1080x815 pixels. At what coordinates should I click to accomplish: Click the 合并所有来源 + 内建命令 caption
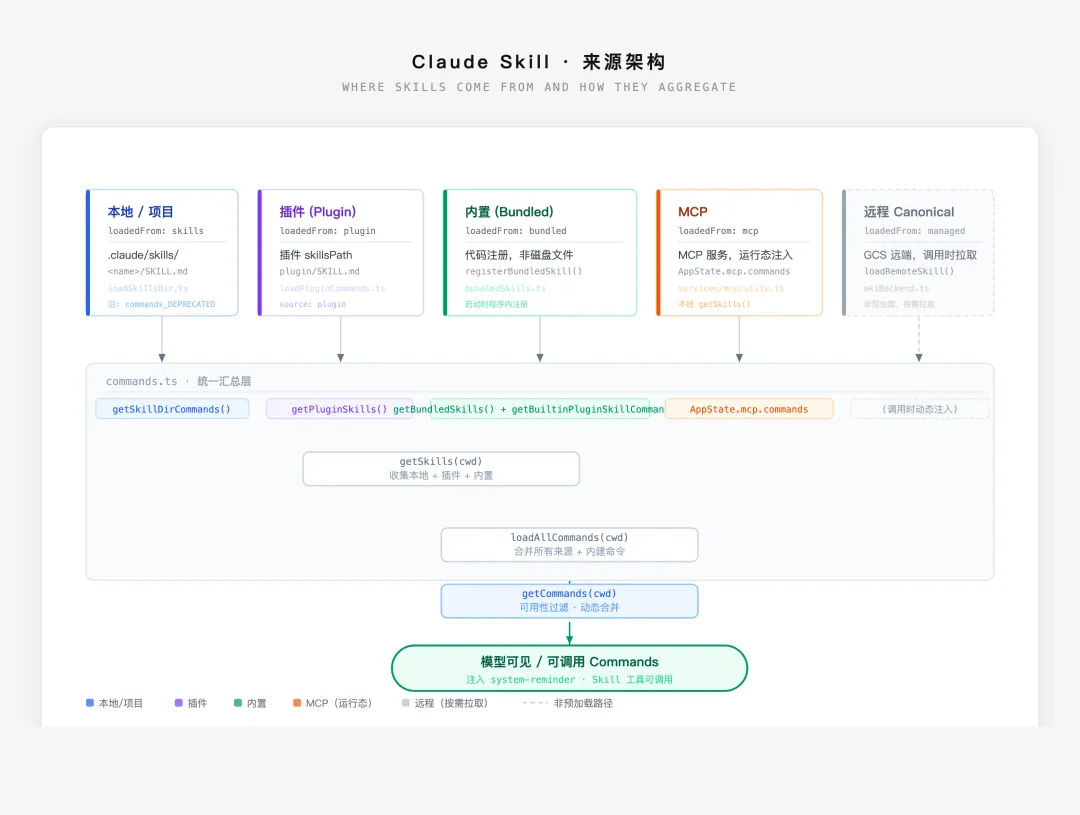pos(569,551)
